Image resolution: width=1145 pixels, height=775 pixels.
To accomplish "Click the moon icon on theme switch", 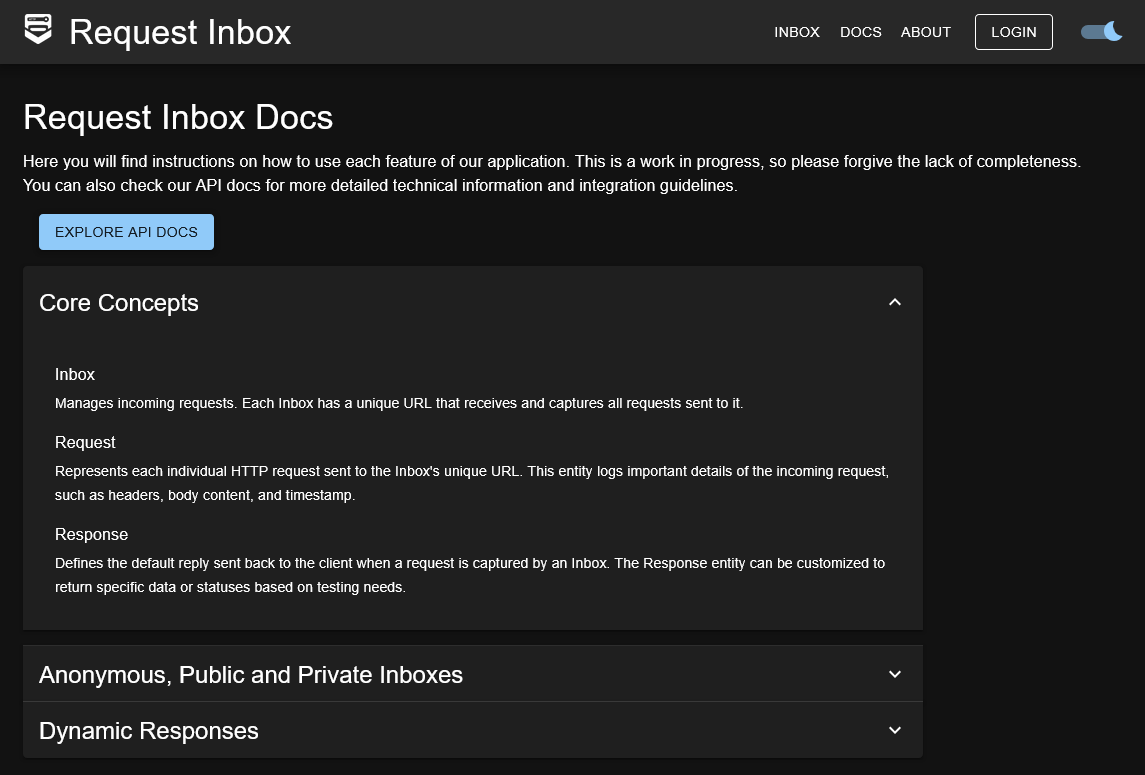I will point(1113,31).
